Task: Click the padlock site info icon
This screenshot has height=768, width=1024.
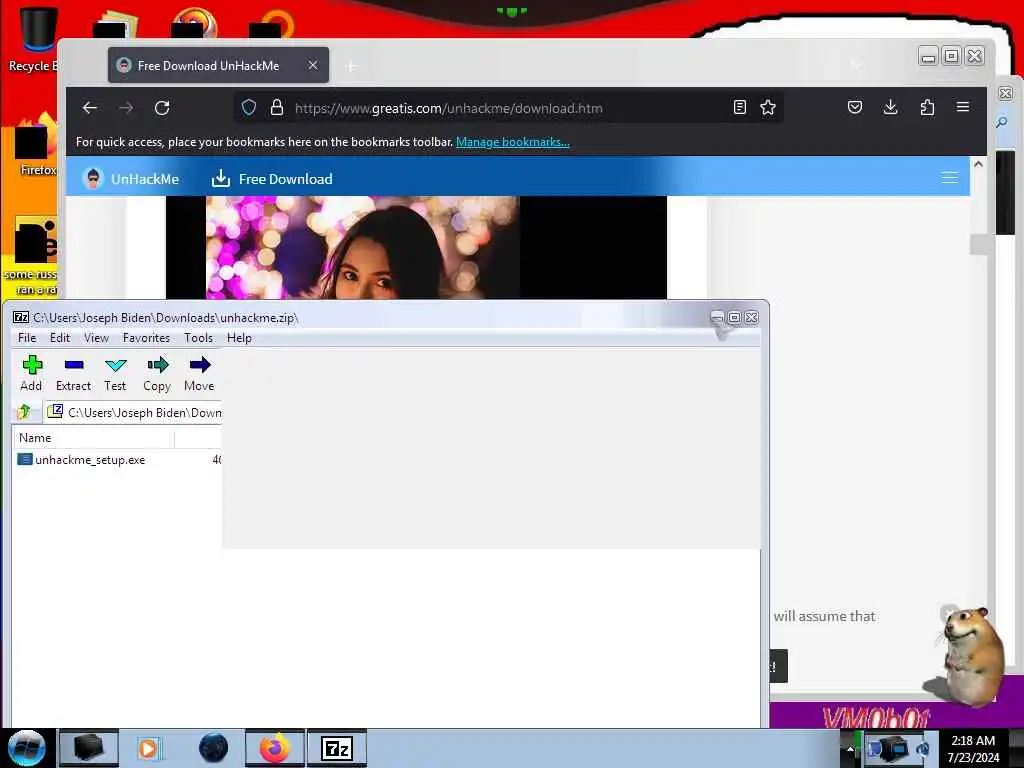Action: (x=277, y=108)
